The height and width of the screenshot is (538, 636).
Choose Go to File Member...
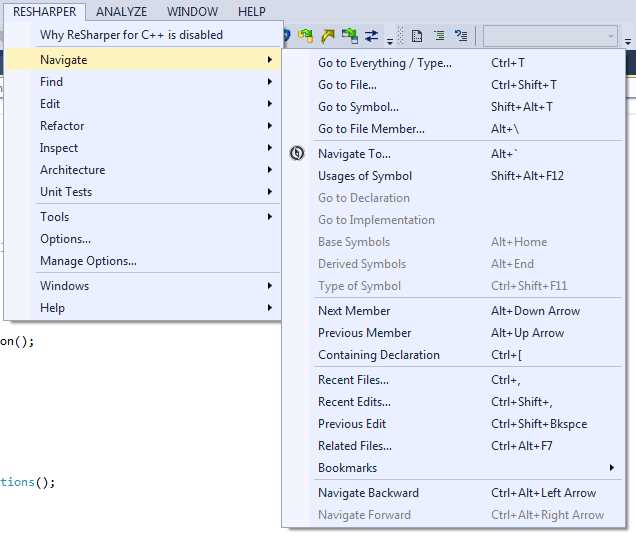(x=454, y=129)
